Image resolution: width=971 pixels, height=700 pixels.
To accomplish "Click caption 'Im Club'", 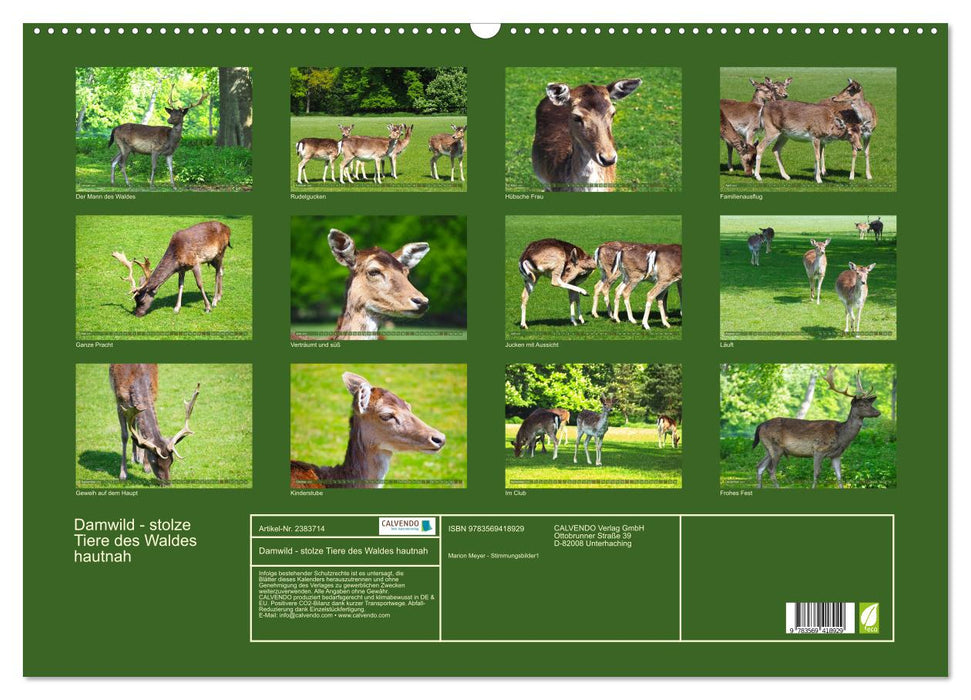I will click(x=516, y=493).
